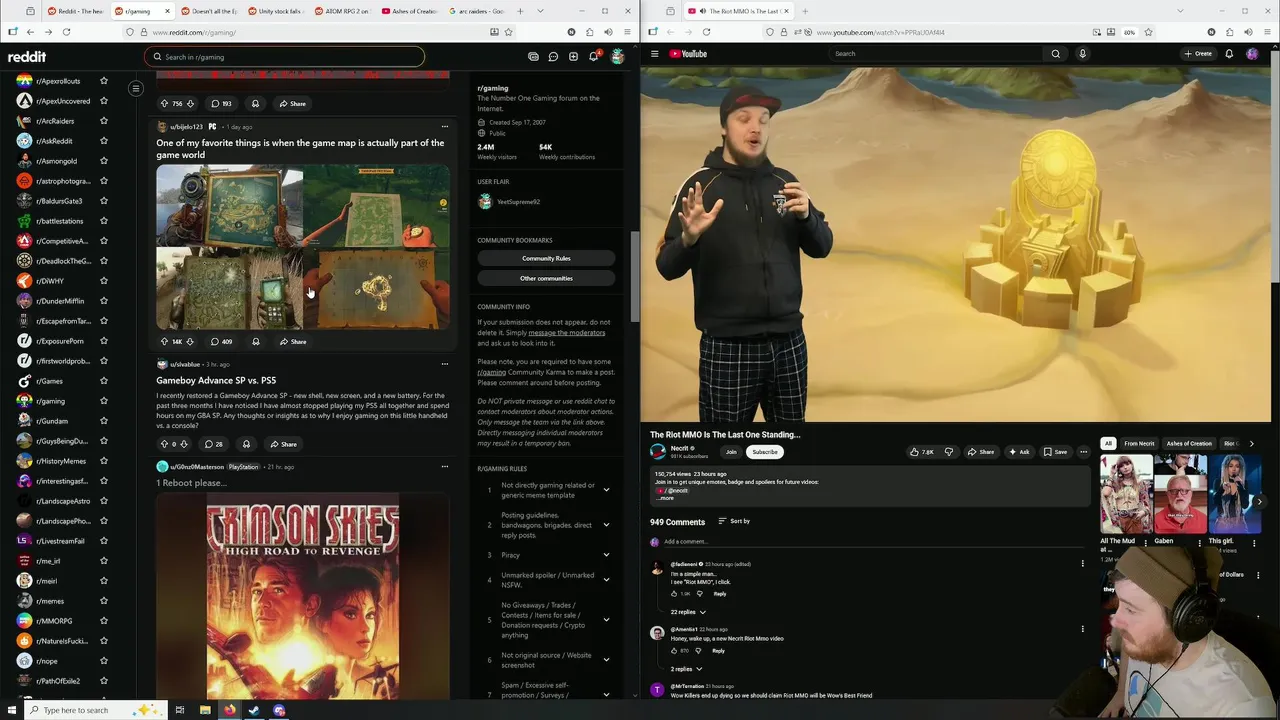
Task: Open Reddit notifications bell
Action: click(593, 57)
